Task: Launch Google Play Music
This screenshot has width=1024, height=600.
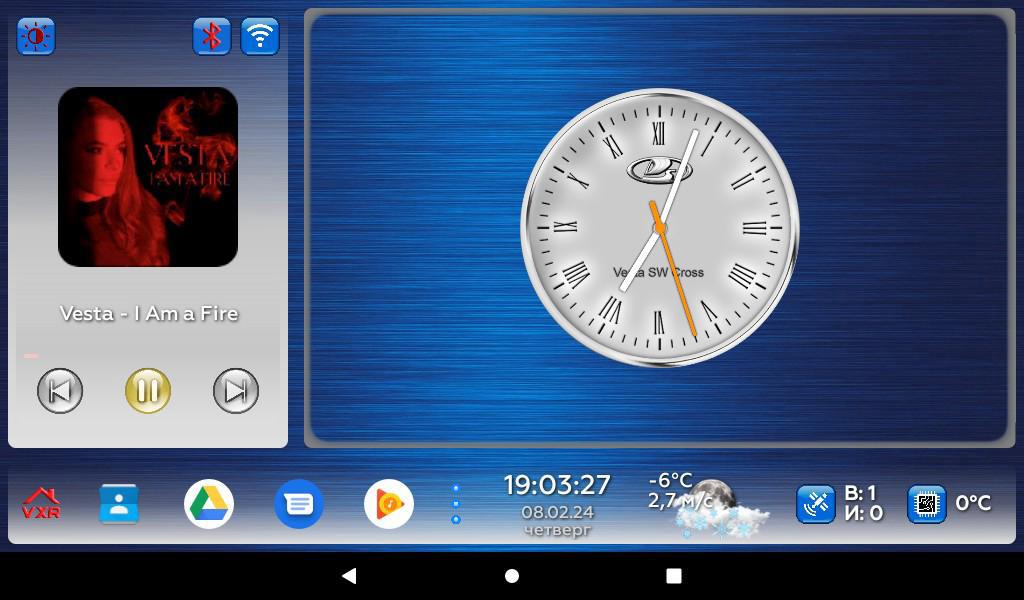Action: tap(389, 504)
